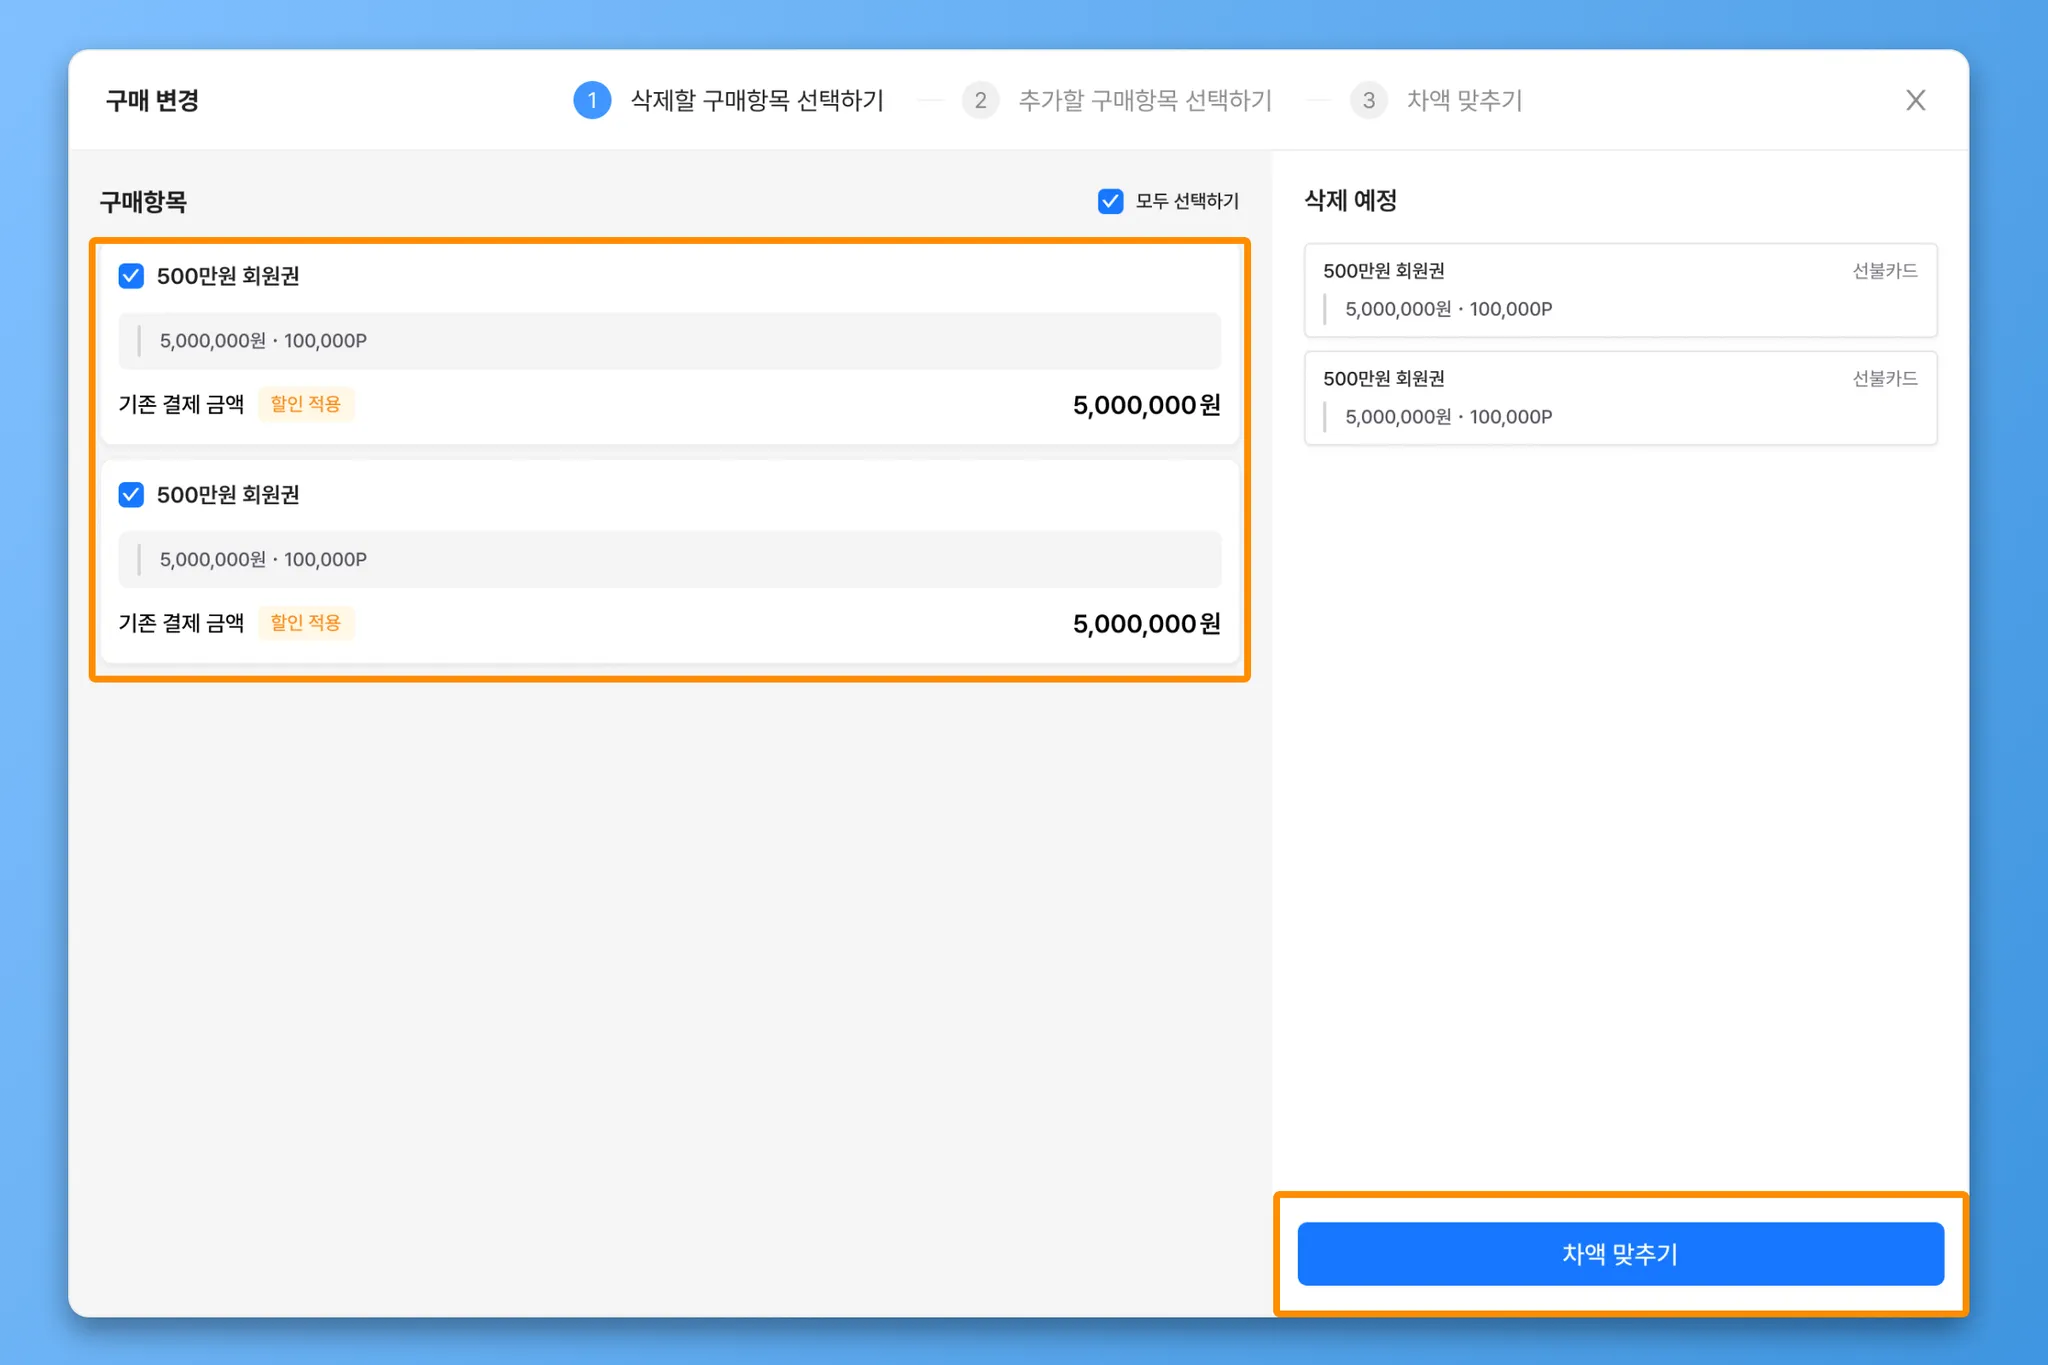Select second card in 삭제 예정 list
Screen dimensions: 2048x1365
pyautogui.click(x=1619, y=398)
